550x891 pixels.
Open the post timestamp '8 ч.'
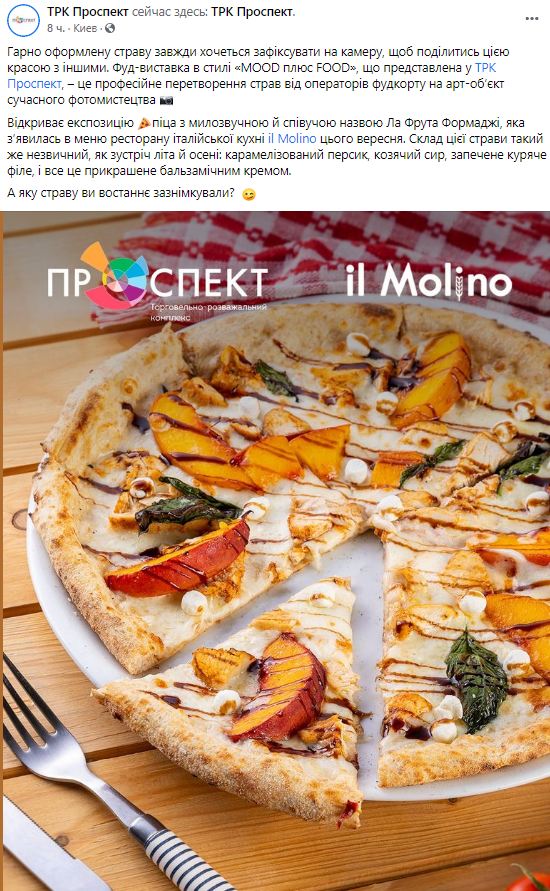(x=55, y=28)
